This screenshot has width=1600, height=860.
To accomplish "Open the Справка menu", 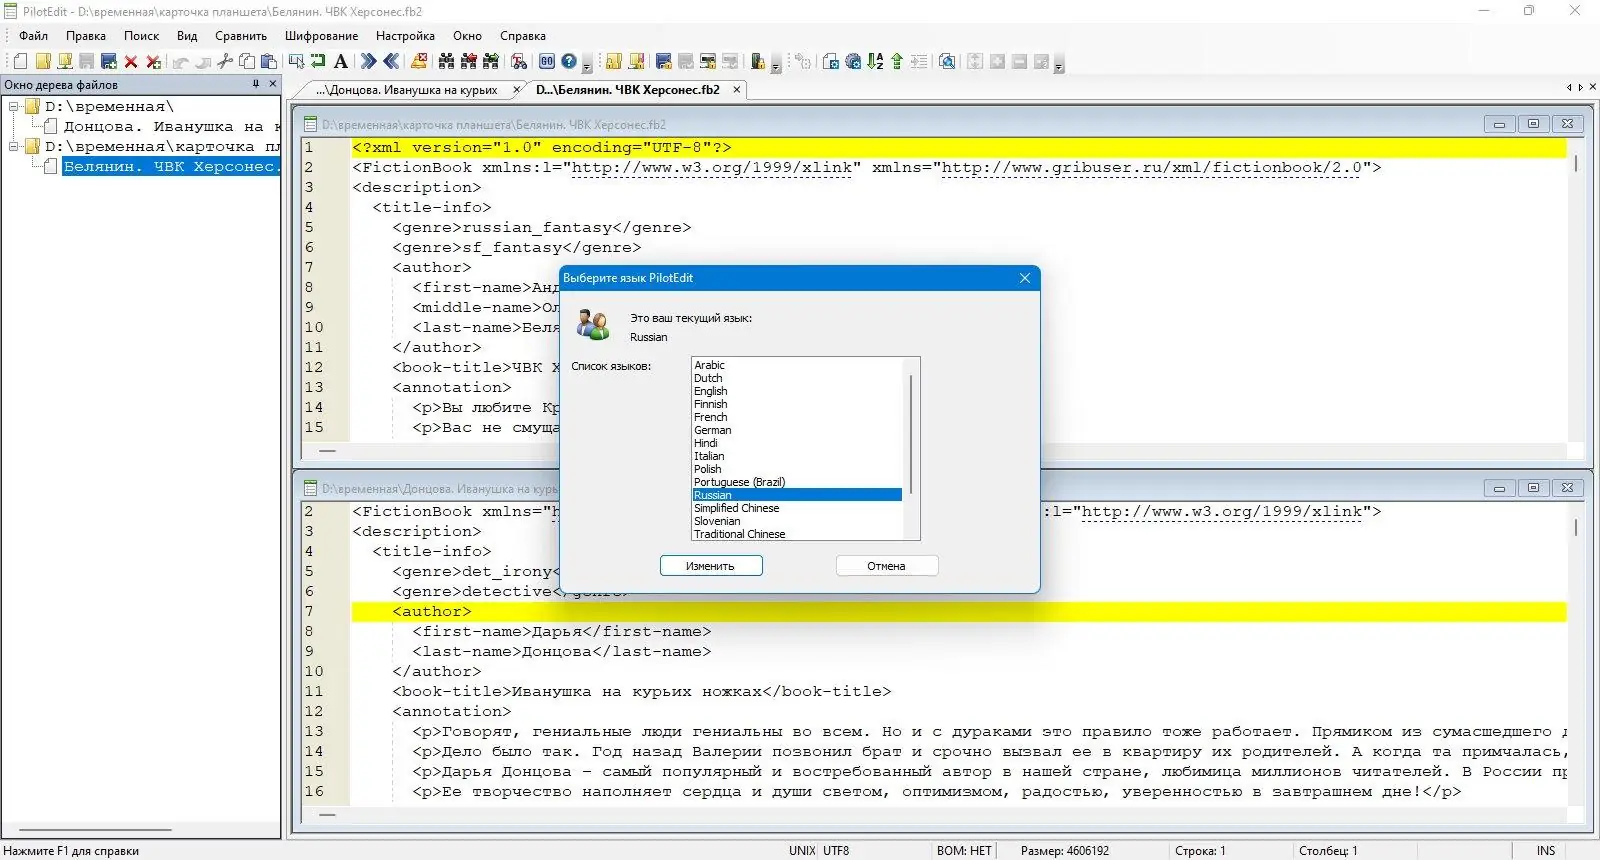I will point(523,36).
